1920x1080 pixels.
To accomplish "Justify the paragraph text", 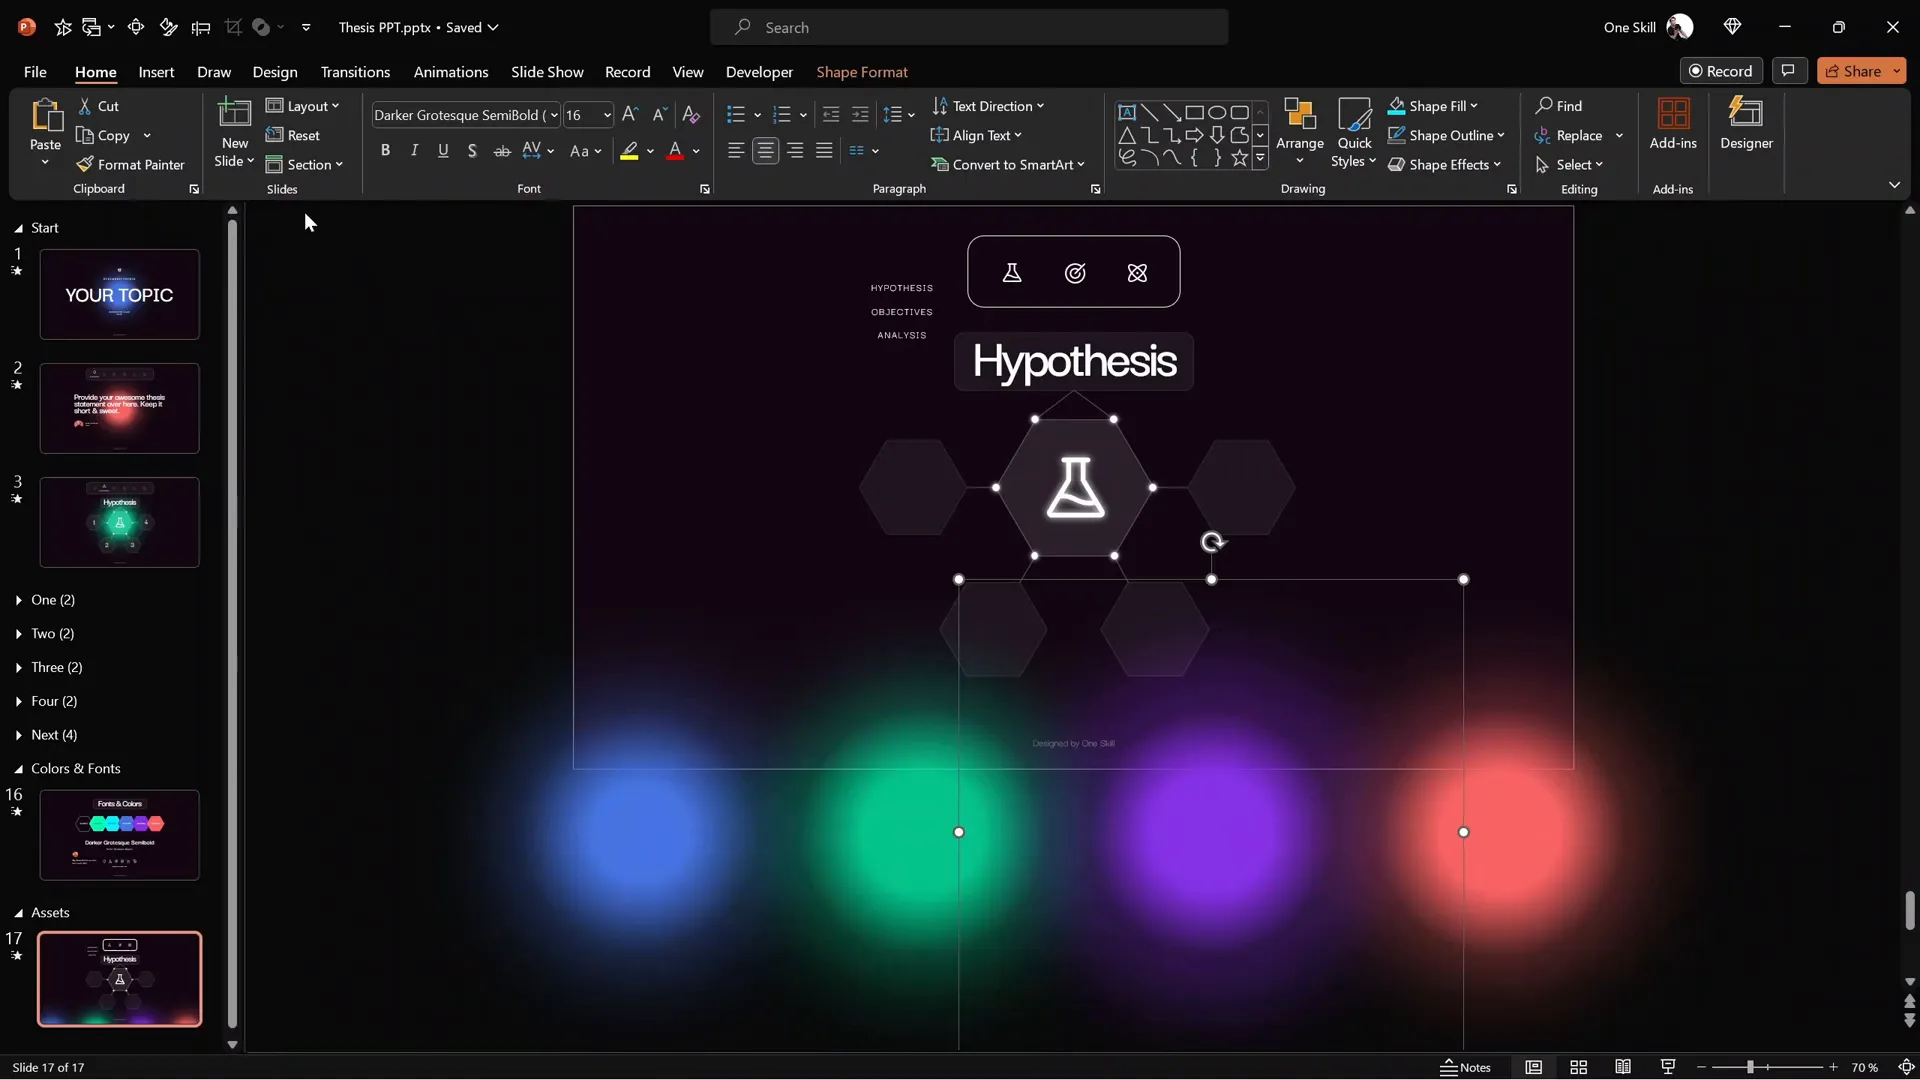I will click(824, 151).
